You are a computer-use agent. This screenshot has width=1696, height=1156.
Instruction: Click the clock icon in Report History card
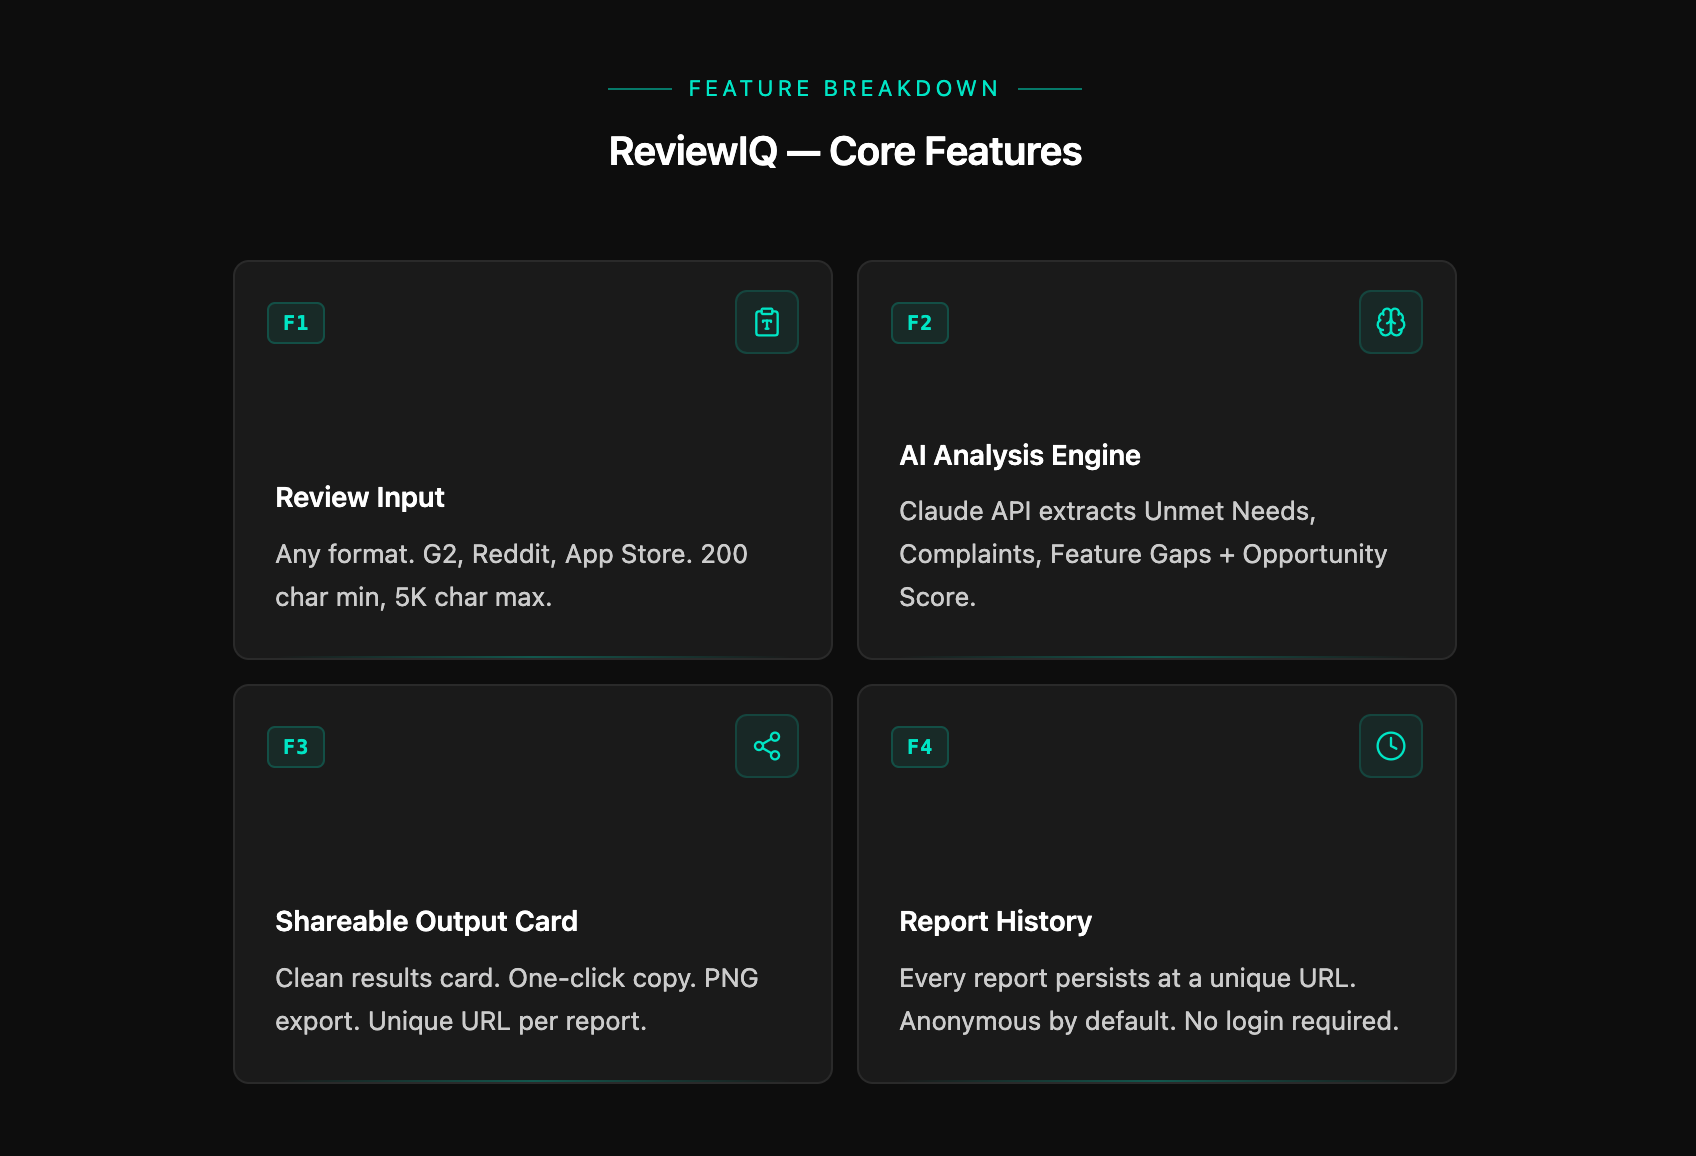click(1391, 746)
